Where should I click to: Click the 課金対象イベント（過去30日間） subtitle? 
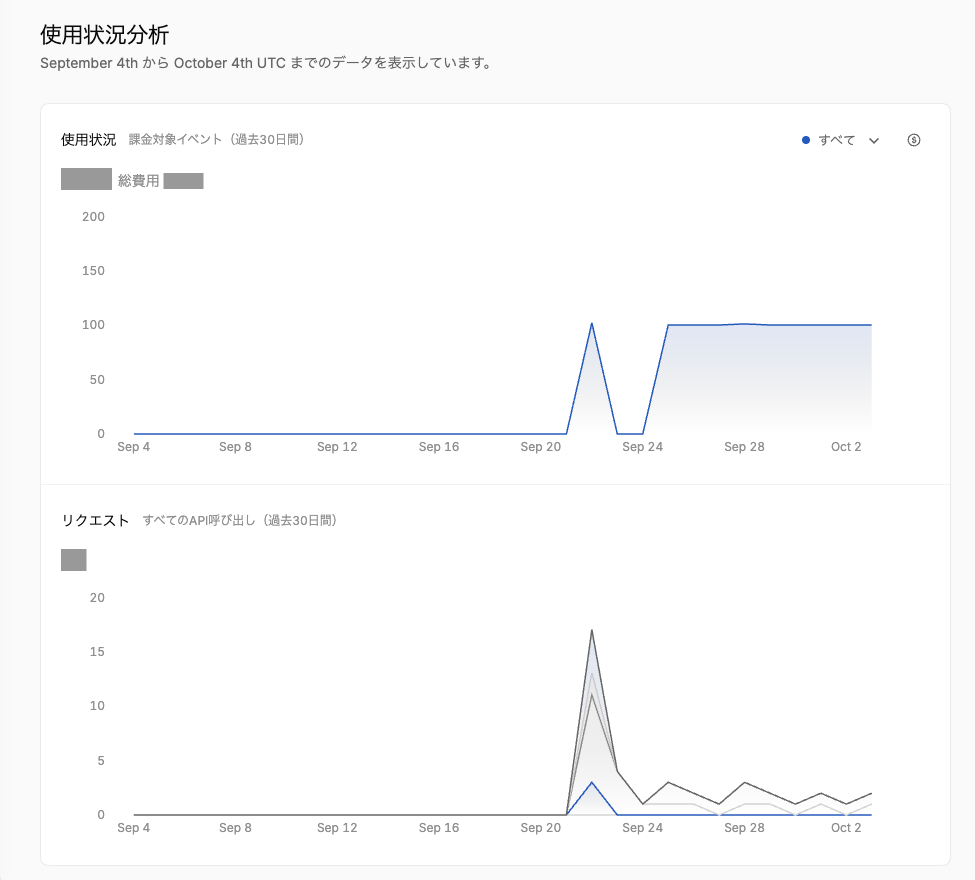click(216, 139)
